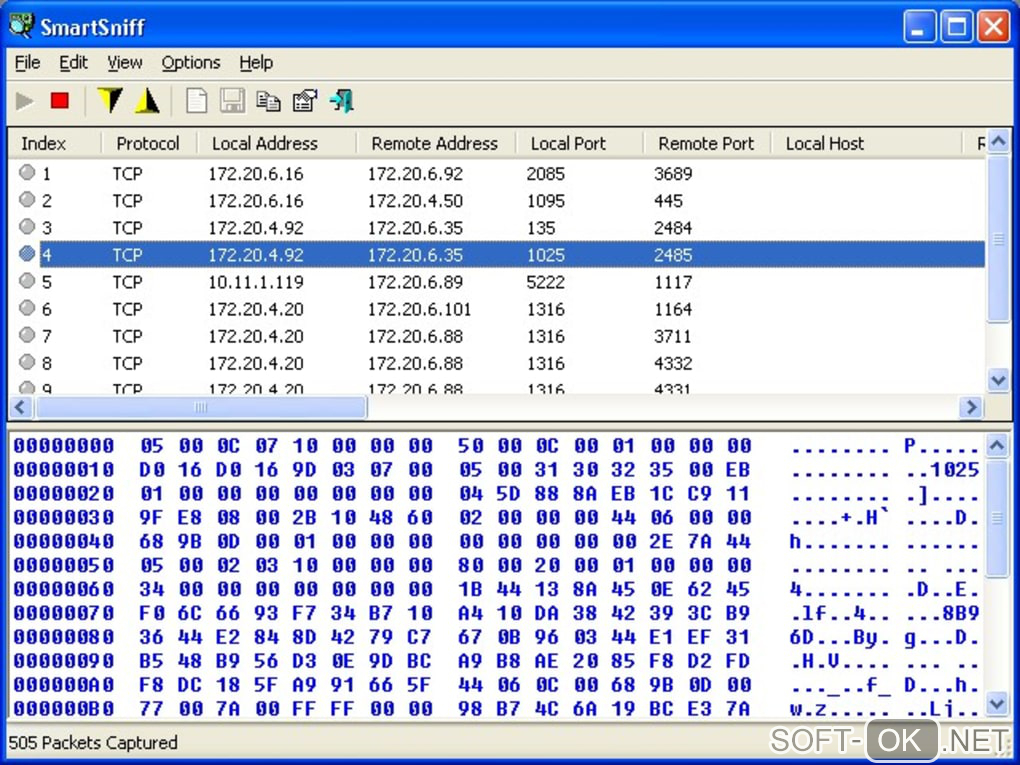
Task: Click remote port 3711 in row 7
Action: click(x=673, y=336)
